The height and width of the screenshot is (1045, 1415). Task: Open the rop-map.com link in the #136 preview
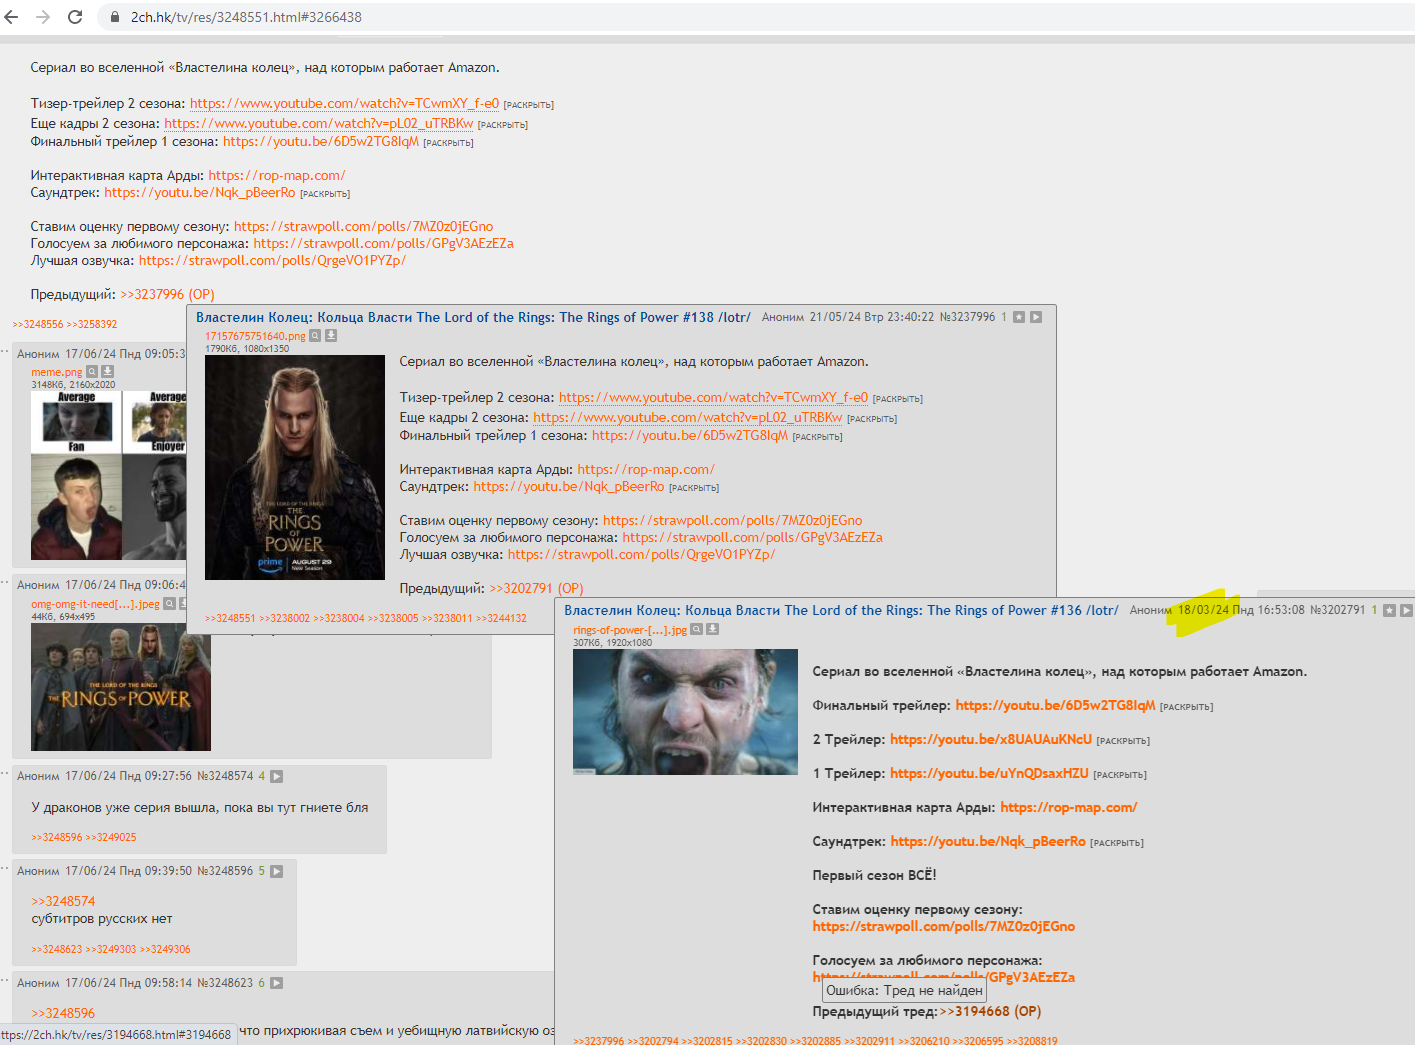point(1069,807)
